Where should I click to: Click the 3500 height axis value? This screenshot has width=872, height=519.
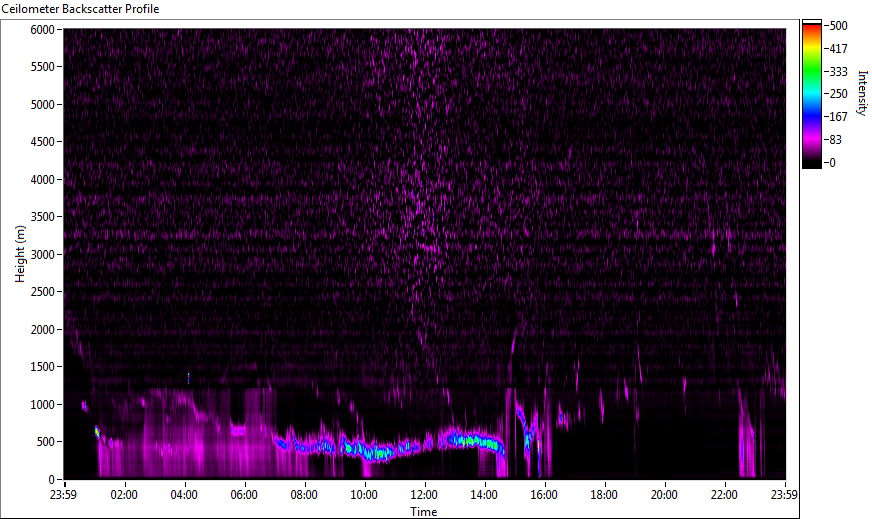42,217
